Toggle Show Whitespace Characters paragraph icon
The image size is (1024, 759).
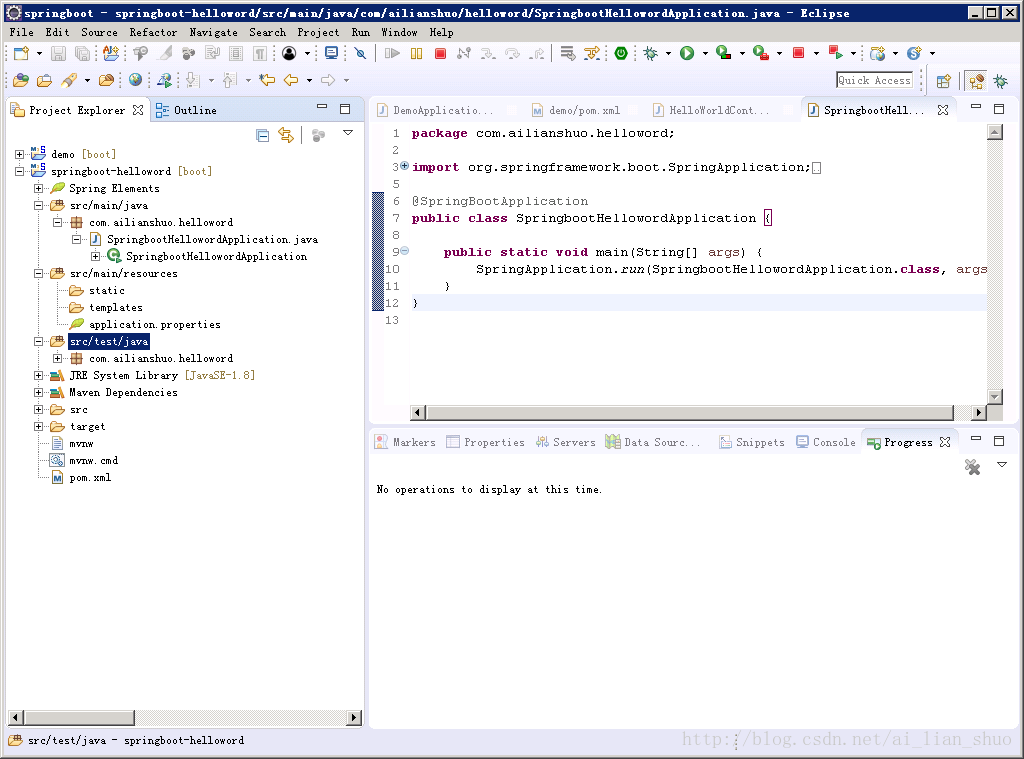coord(259,53)
